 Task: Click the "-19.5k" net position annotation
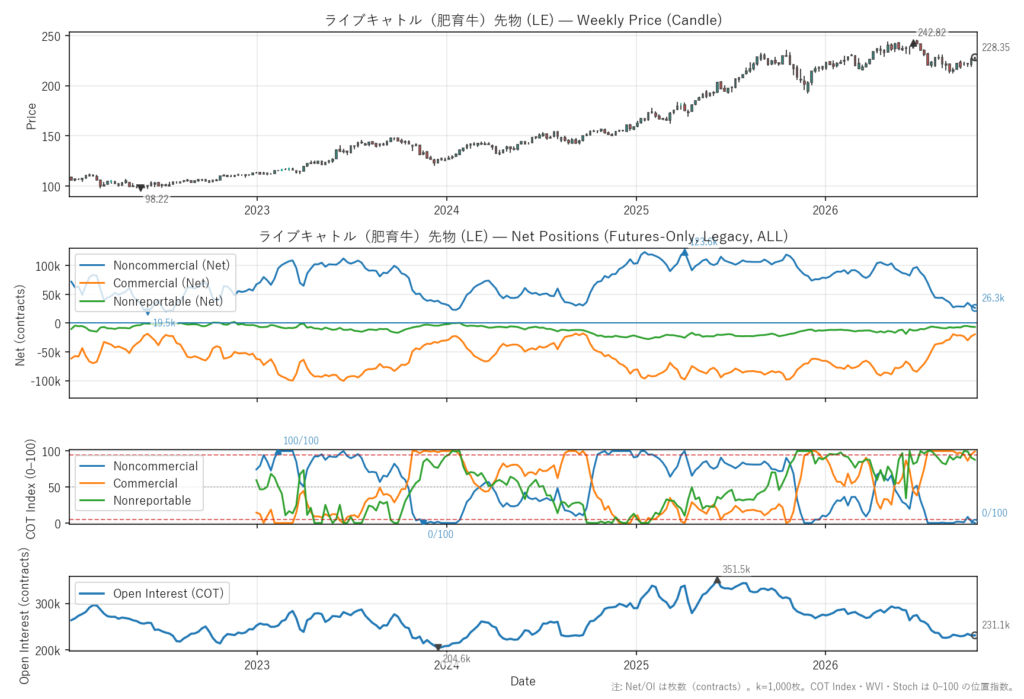coord(163,323)
